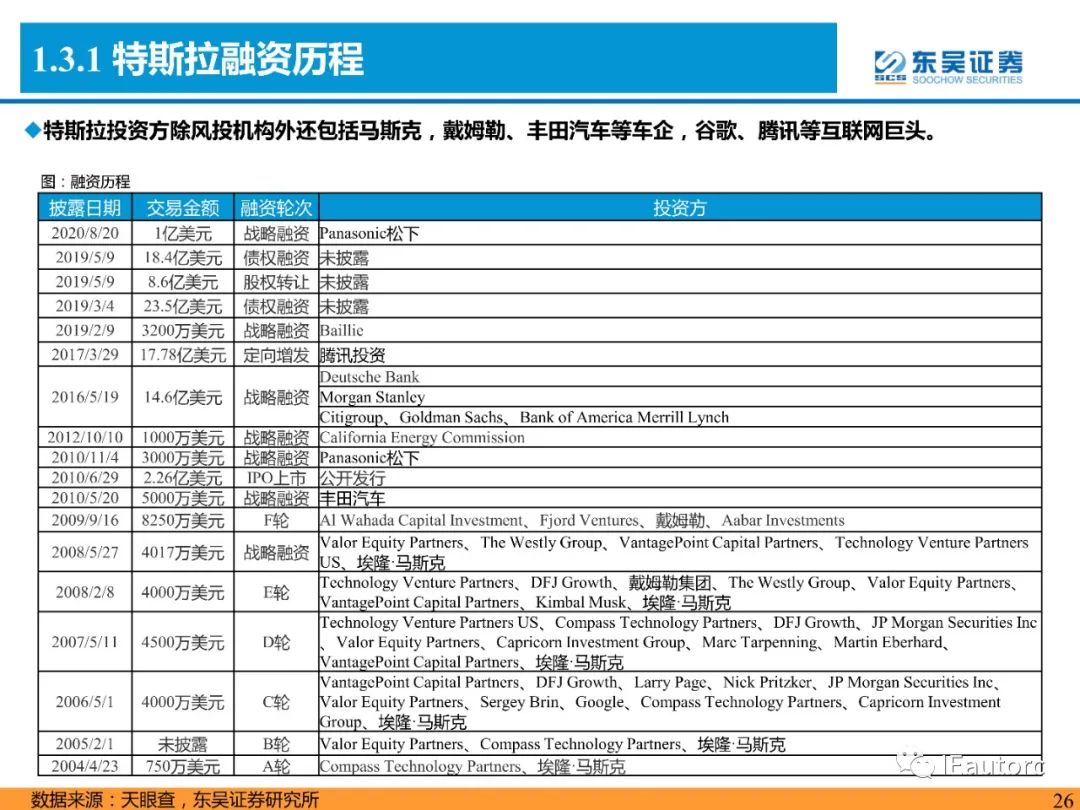This screenshot has height=810, width=1080.
Task: Click the amount cell 750万美元
Action: tap(183, 765)
